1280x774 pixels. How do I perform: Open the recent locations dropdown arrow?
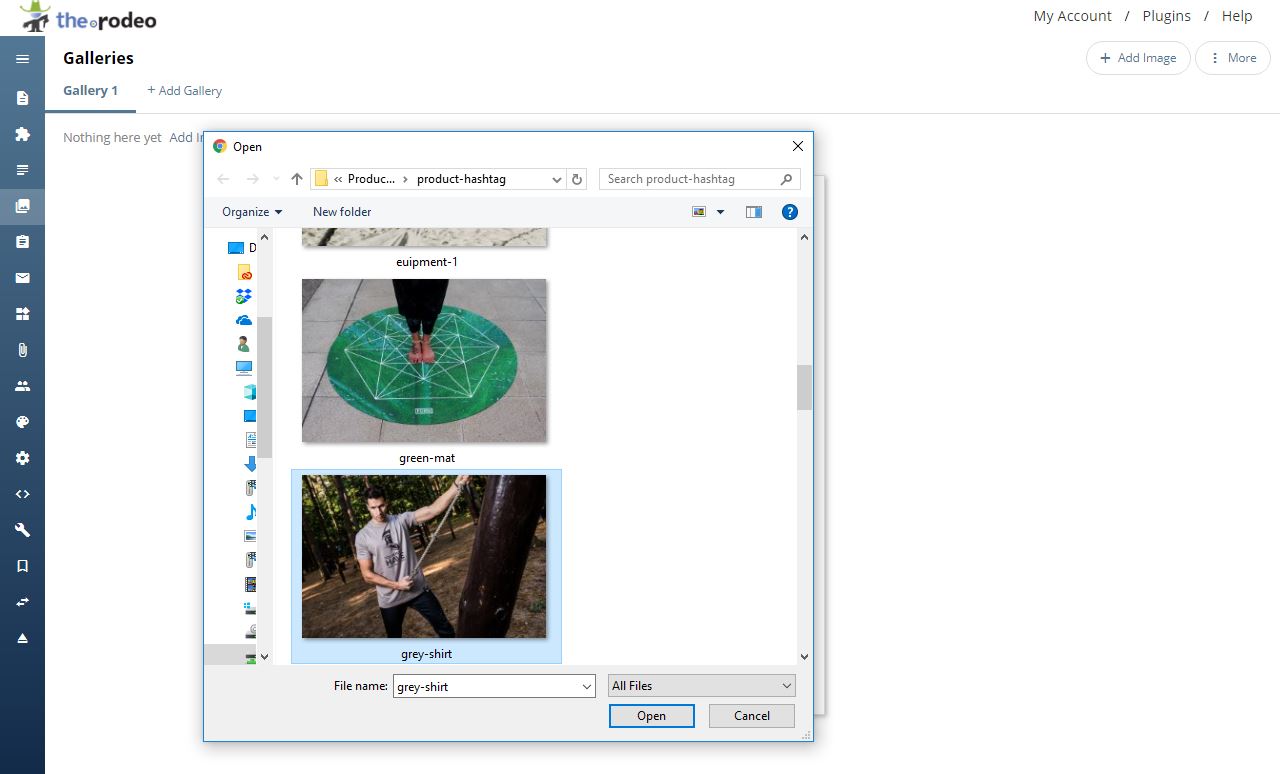[x=276, y=179]
